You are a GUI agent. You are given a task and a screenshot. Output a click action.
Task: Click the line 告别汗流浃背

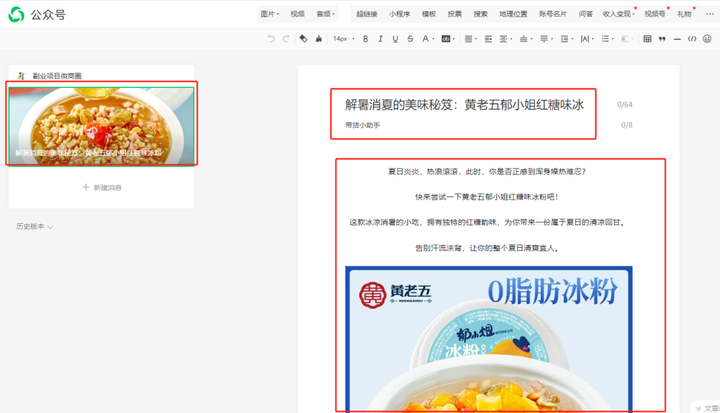[487, 248]
